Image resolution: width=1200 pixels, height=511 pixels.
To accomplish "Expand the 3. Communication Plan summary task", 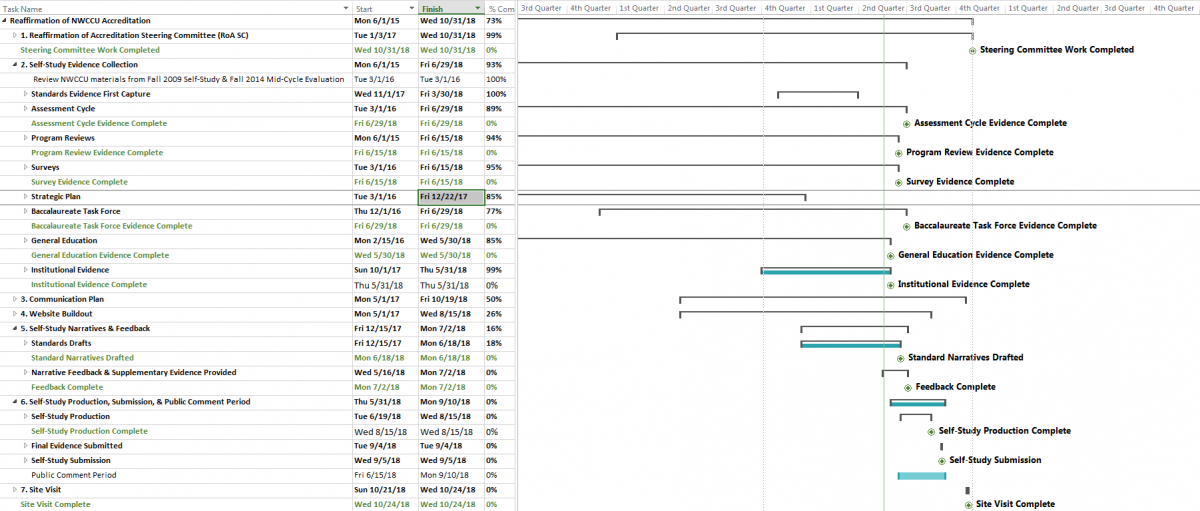I will coord(15,299).
